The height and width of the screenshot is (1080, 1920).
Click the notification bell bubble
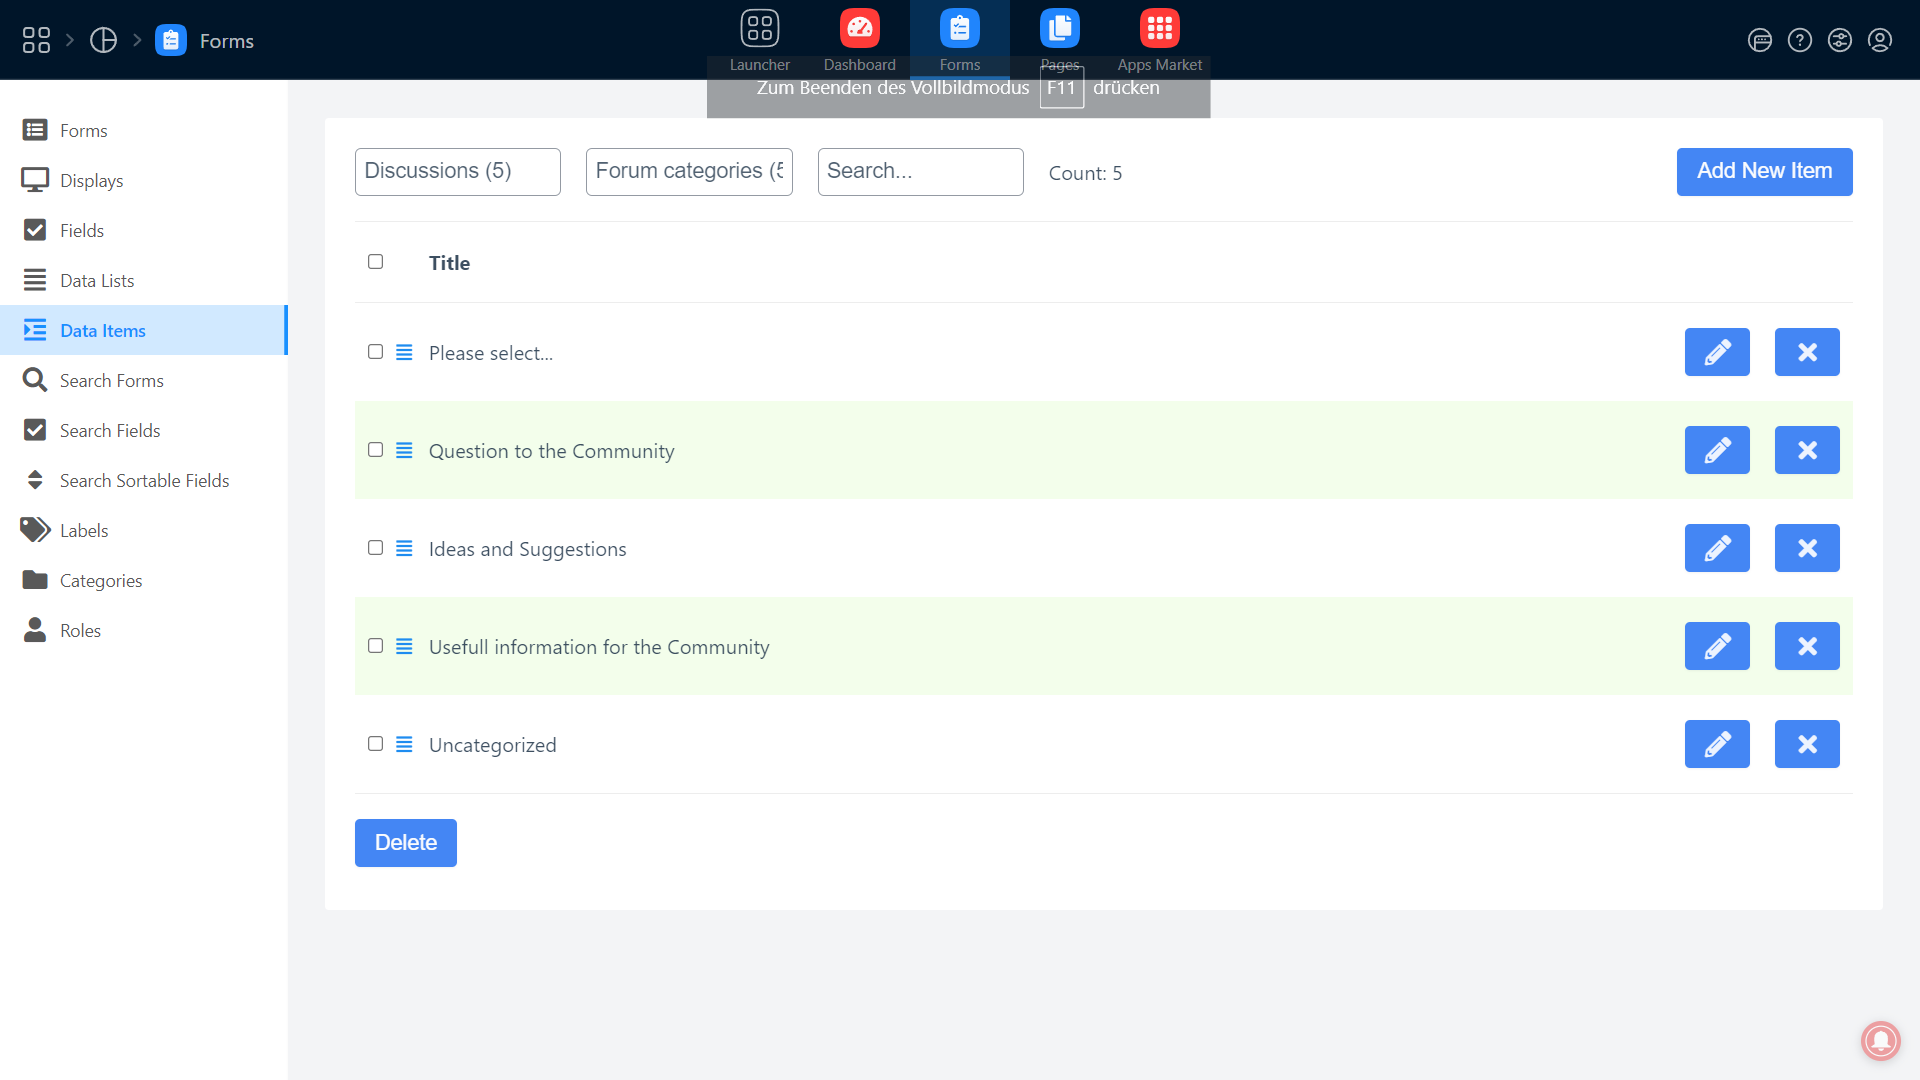pos(1880,1040)
